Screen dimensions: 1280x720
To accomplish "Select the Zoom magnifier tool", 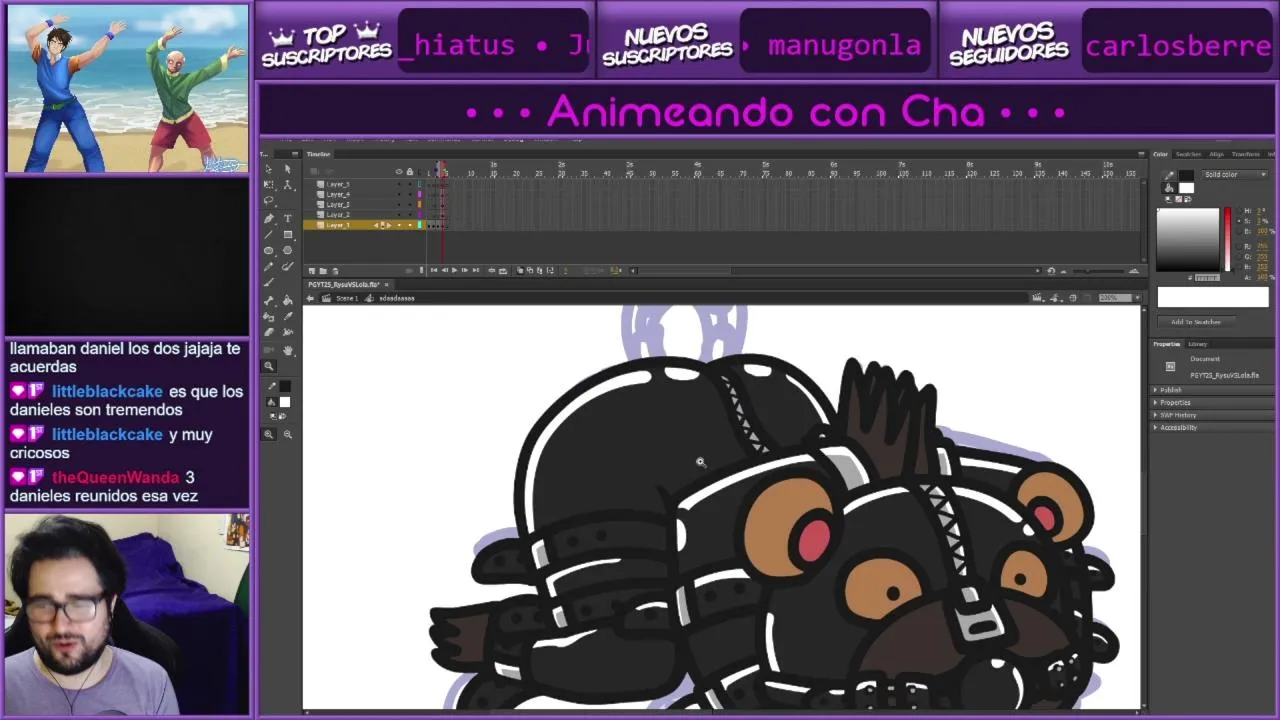I will (x=269, y=366).
